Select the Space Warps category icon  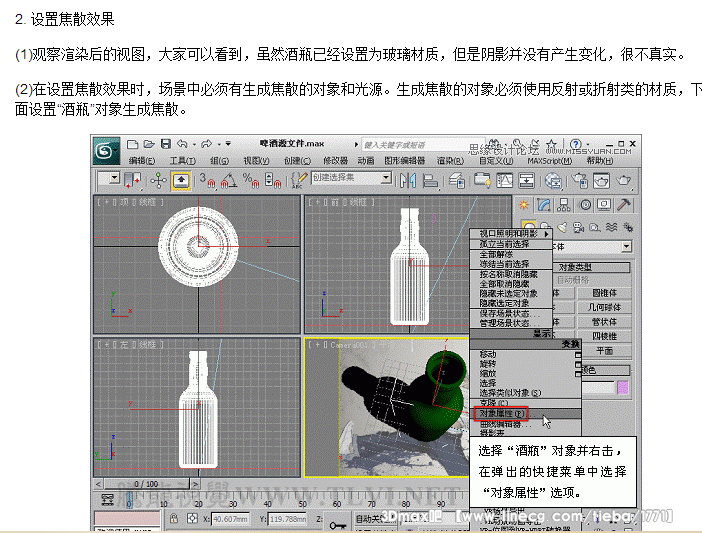click(611, 227)
